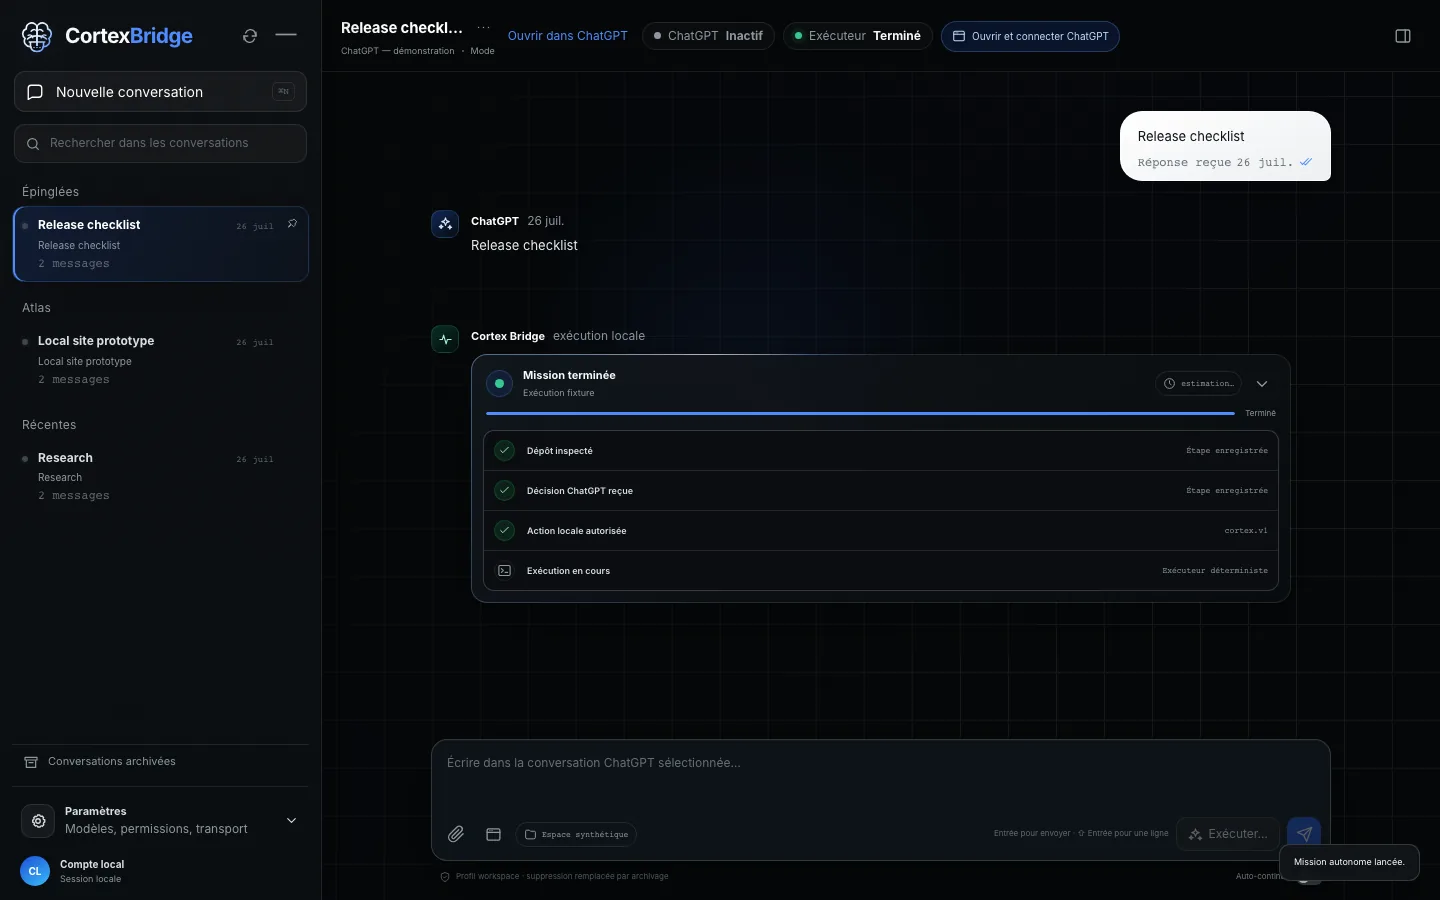
Task: Expand the Paramètres section chevron
Action: coord(291,821)
